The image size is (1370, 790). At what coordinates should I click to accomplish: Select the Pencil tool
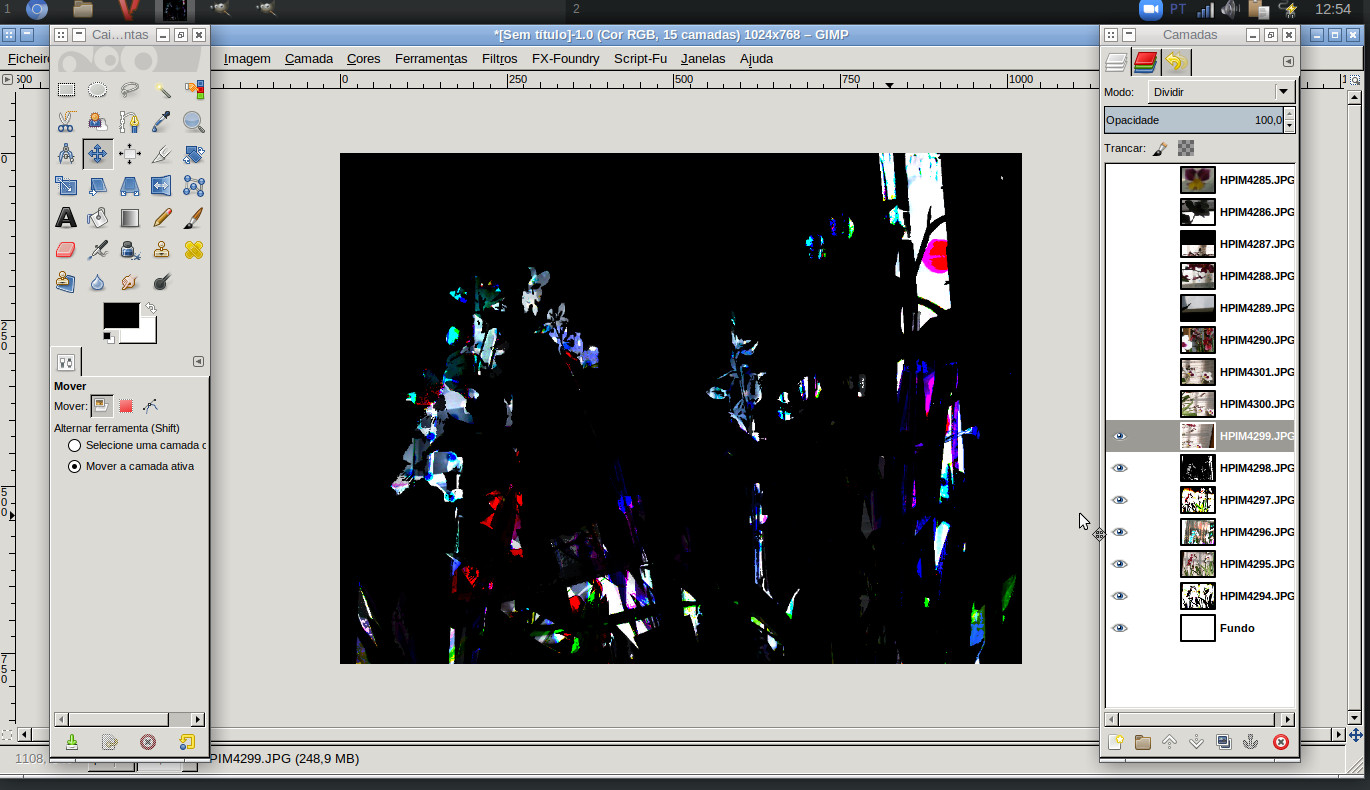coord(162,218)
